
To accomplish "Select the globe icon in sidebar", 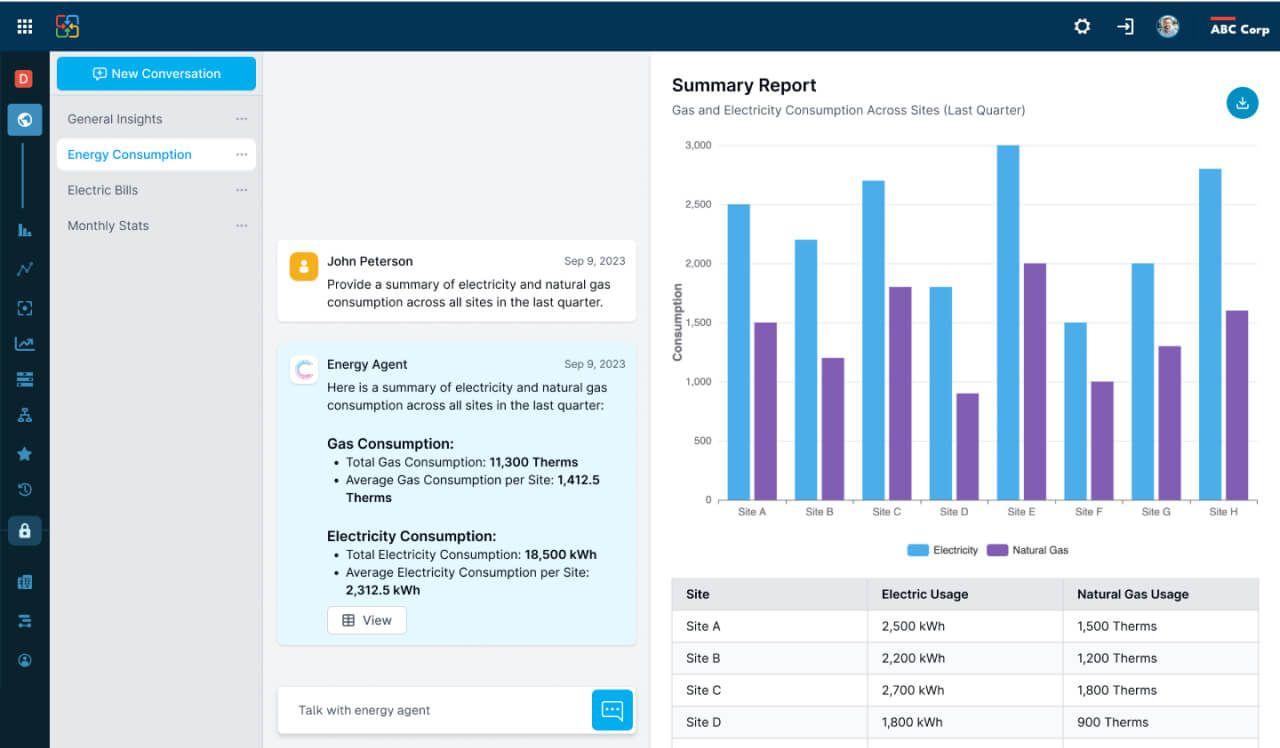I will (x=25, y=120).
